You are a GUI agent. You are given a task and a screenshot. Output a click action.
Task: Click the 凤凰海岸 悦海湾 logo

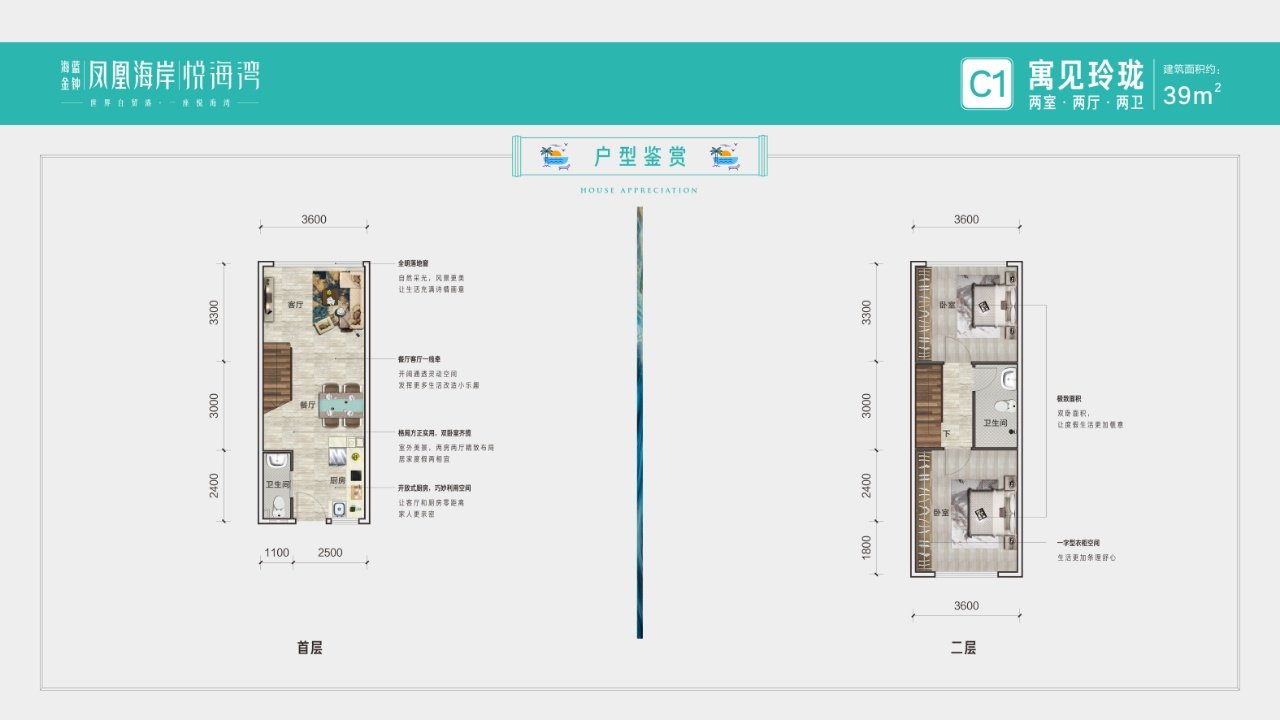160,76
